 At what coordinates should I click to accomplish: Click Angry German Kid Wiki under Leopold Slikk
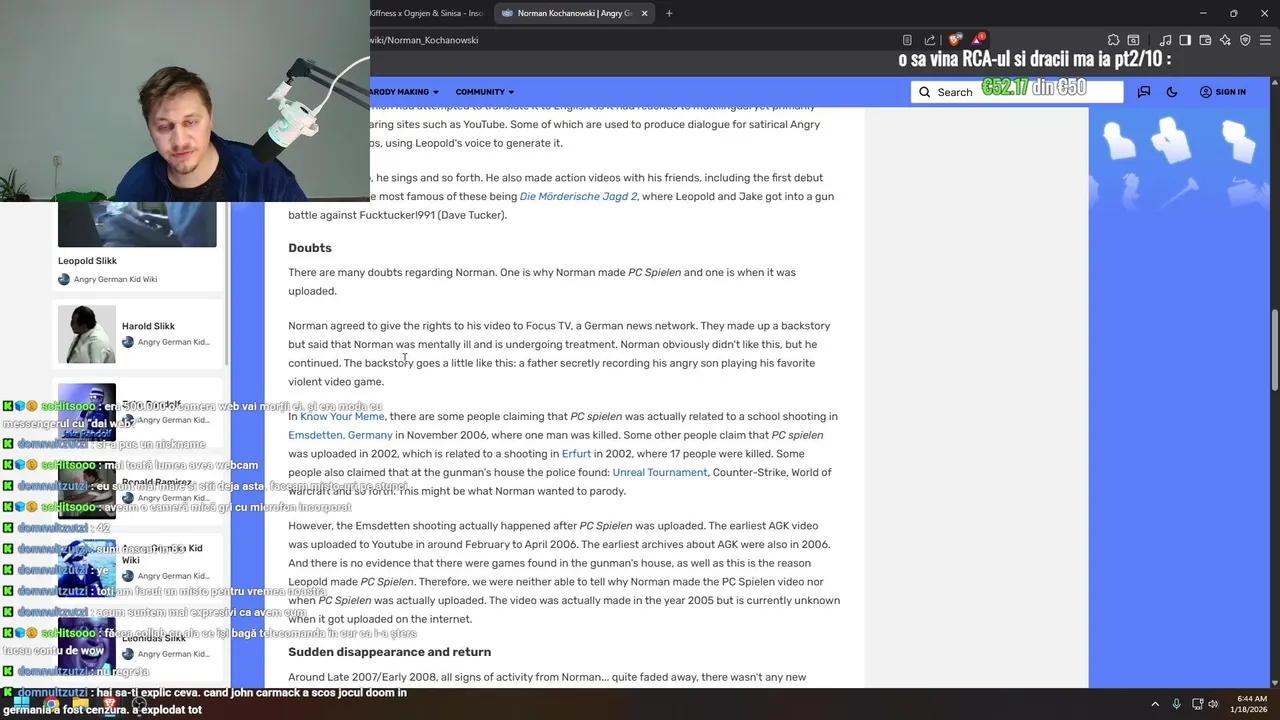[x=115, y=279]
